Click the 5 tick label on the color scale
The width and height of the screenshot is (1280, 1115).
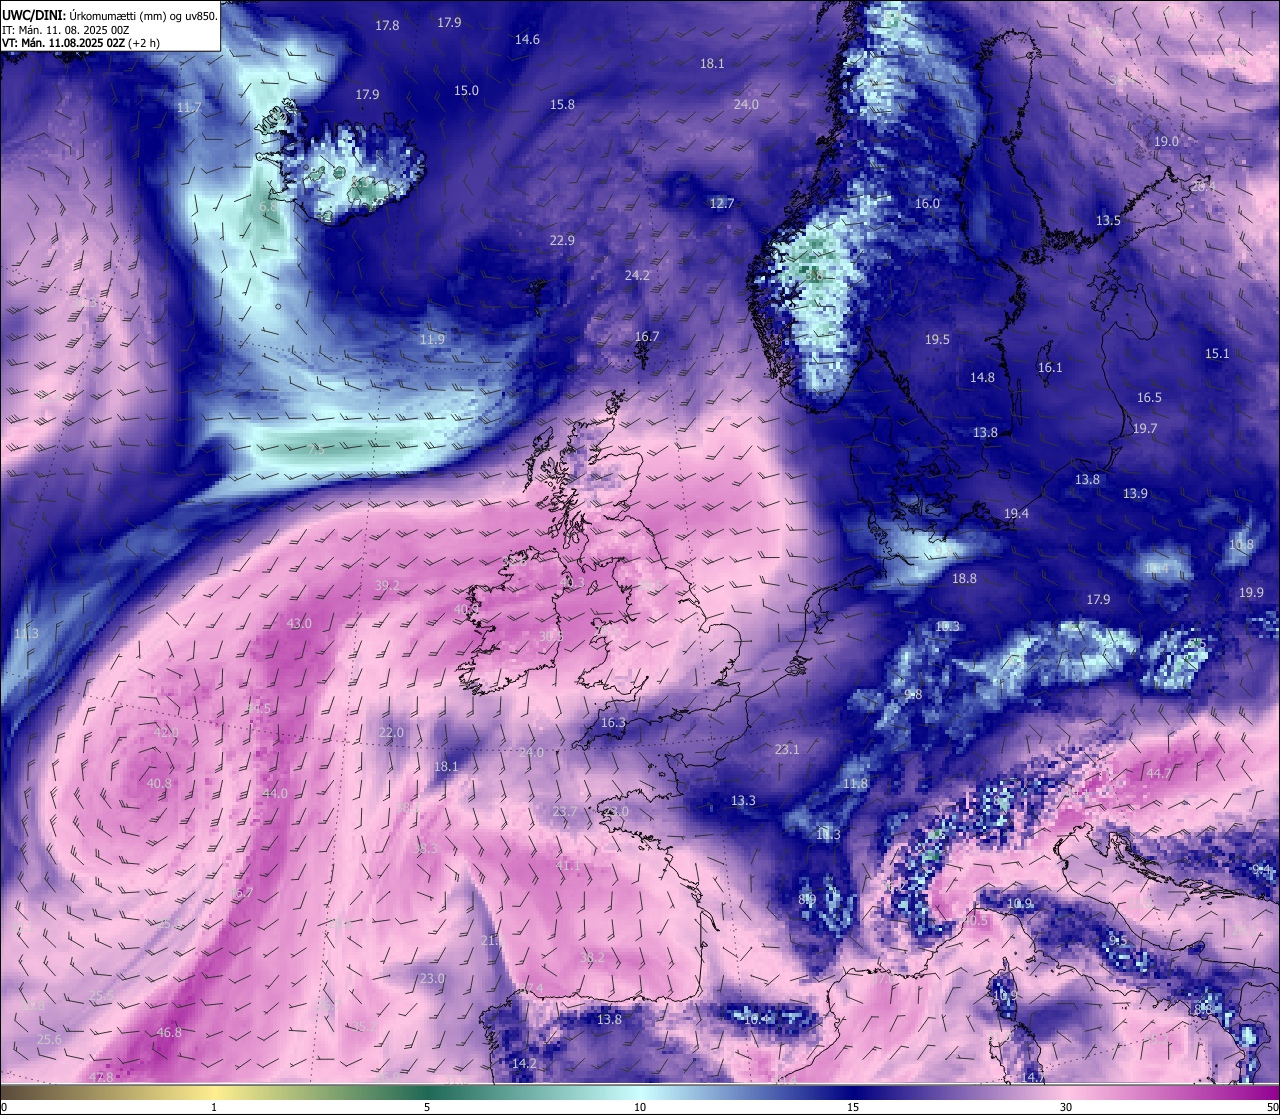(x=427, y=1108)
